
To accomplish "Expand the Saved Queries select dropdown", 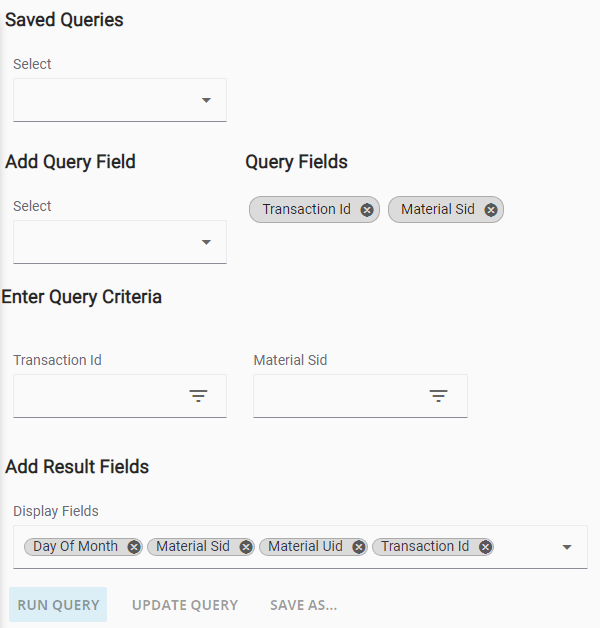I will [x=120, y=100].
